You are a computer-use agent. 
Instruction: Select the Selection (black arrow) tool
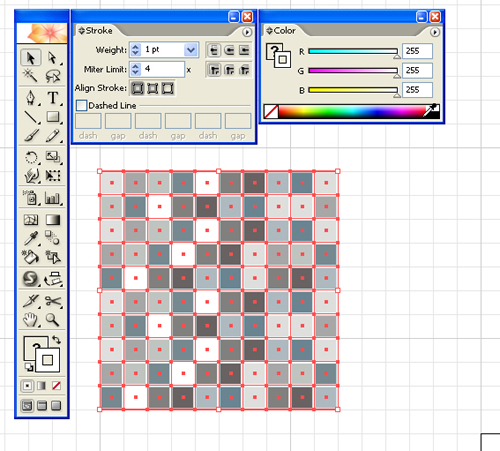pyautogui.click(x=31, y=58)
